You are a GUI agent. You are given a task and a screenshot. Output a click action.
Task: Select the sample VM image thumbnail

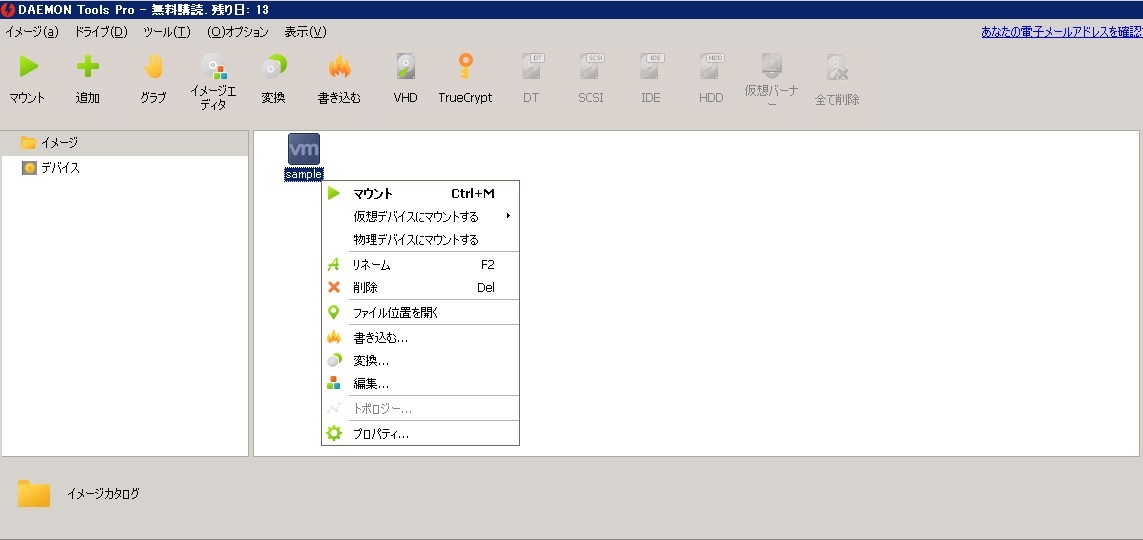tap(304, 149)
